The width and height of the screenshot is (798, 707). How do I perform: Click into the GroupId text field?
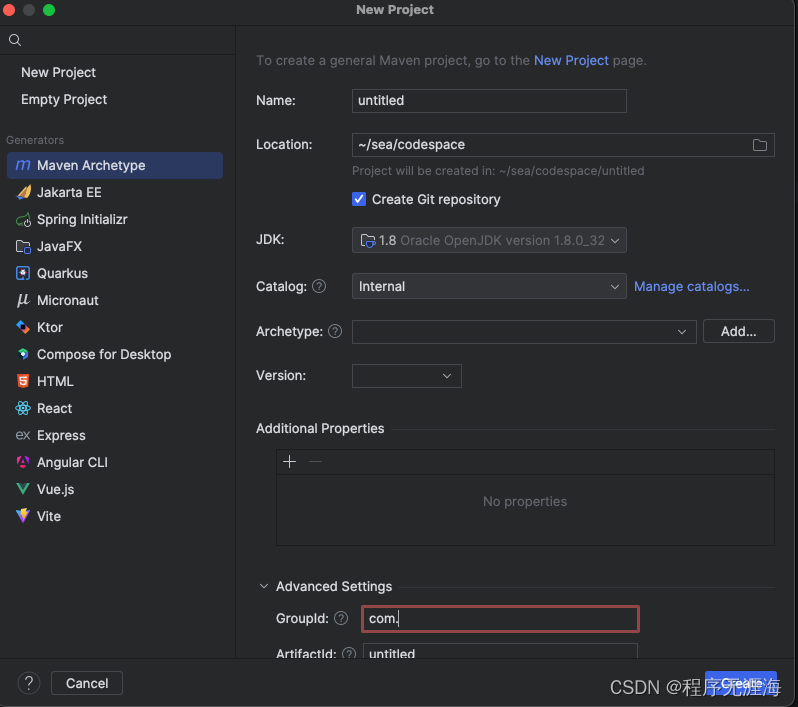(x=500, y=619)
